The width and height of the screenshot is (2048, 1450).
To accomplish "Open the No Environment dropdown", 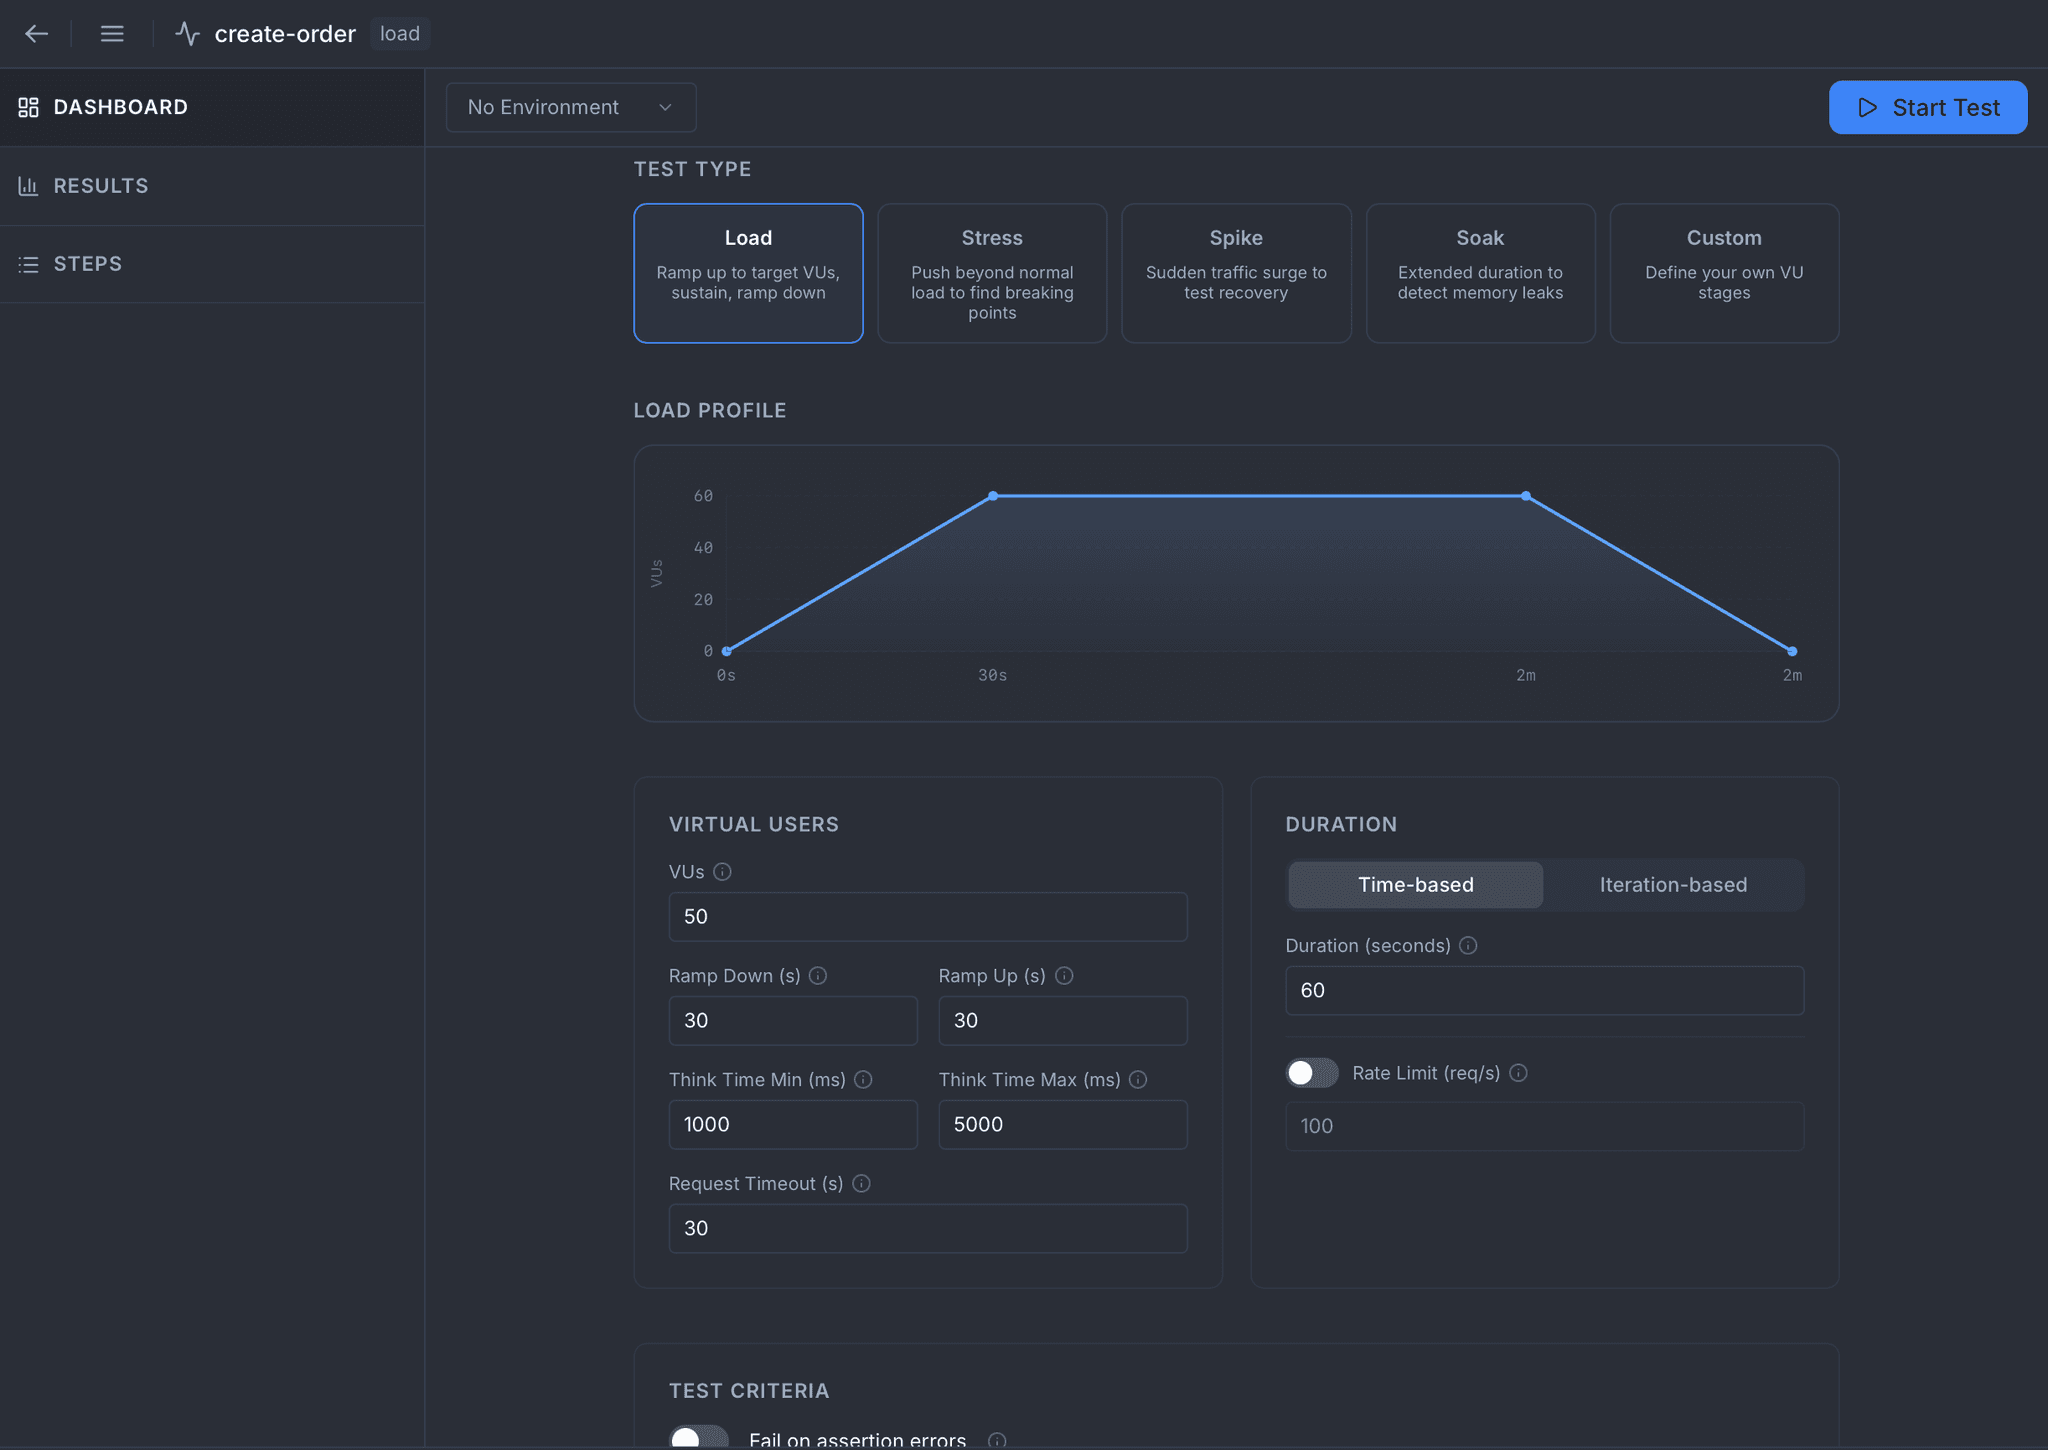I will tap(571, 107).
